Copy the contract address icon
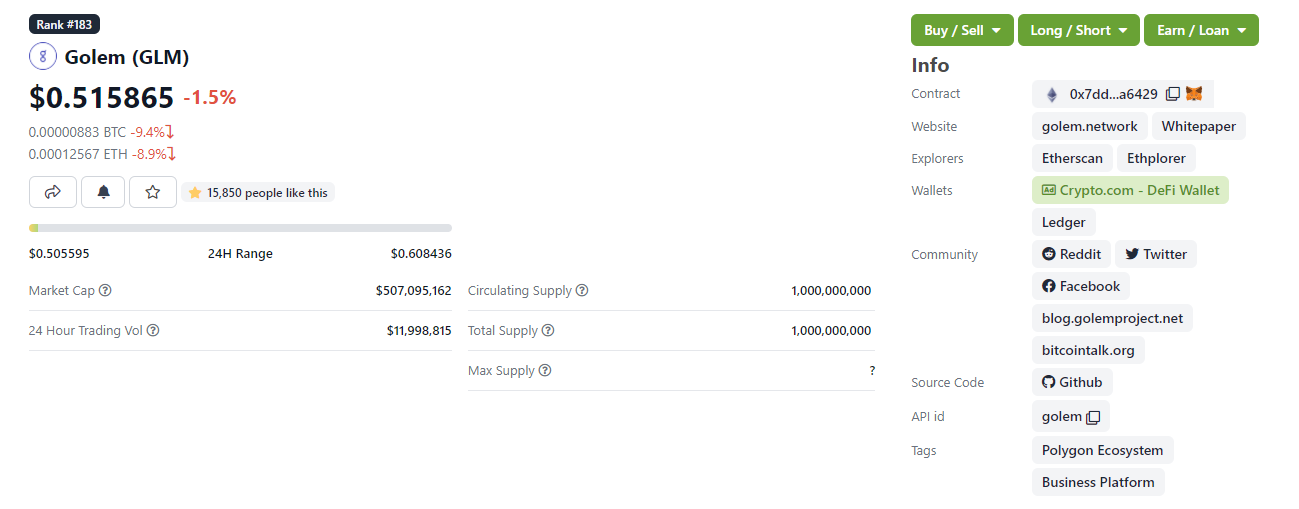 point(1173,94)
